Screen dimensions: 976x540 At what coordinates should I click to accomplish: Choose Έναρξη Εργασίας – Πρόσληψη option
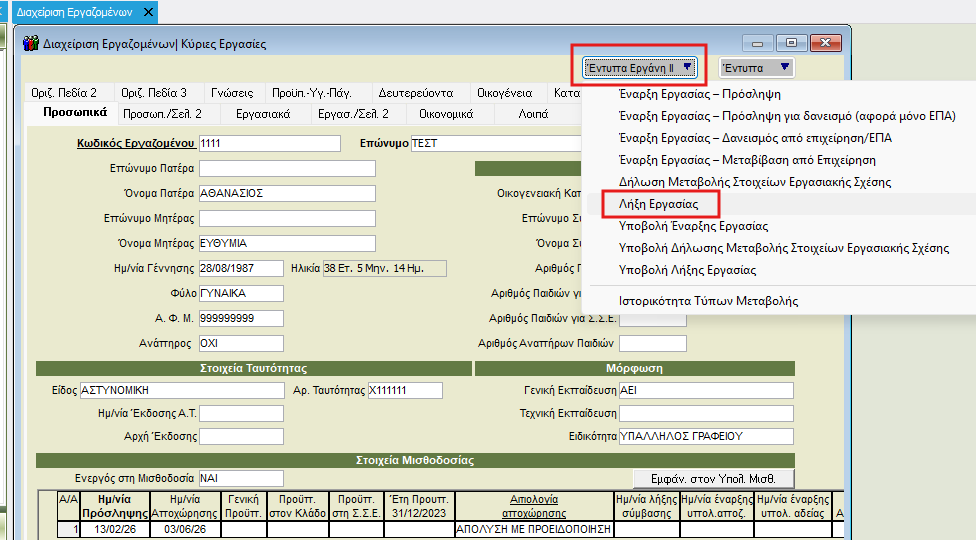click(699, 94)
